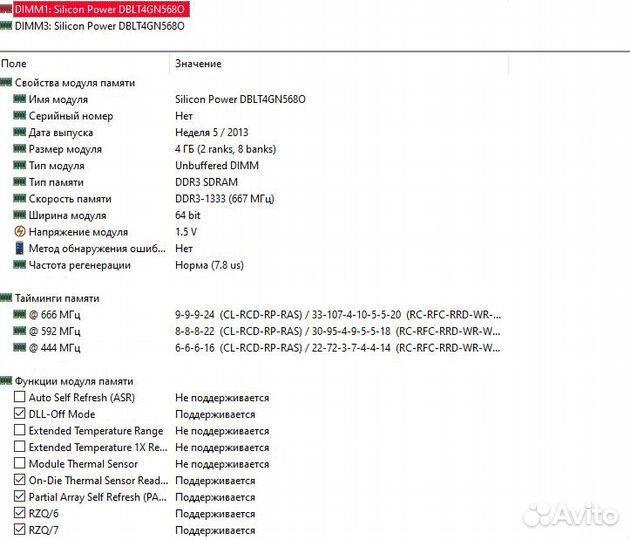Select Не поддерживается value for Module Thermal Sensor
The image size is (630, 540).
click(222, 464)
